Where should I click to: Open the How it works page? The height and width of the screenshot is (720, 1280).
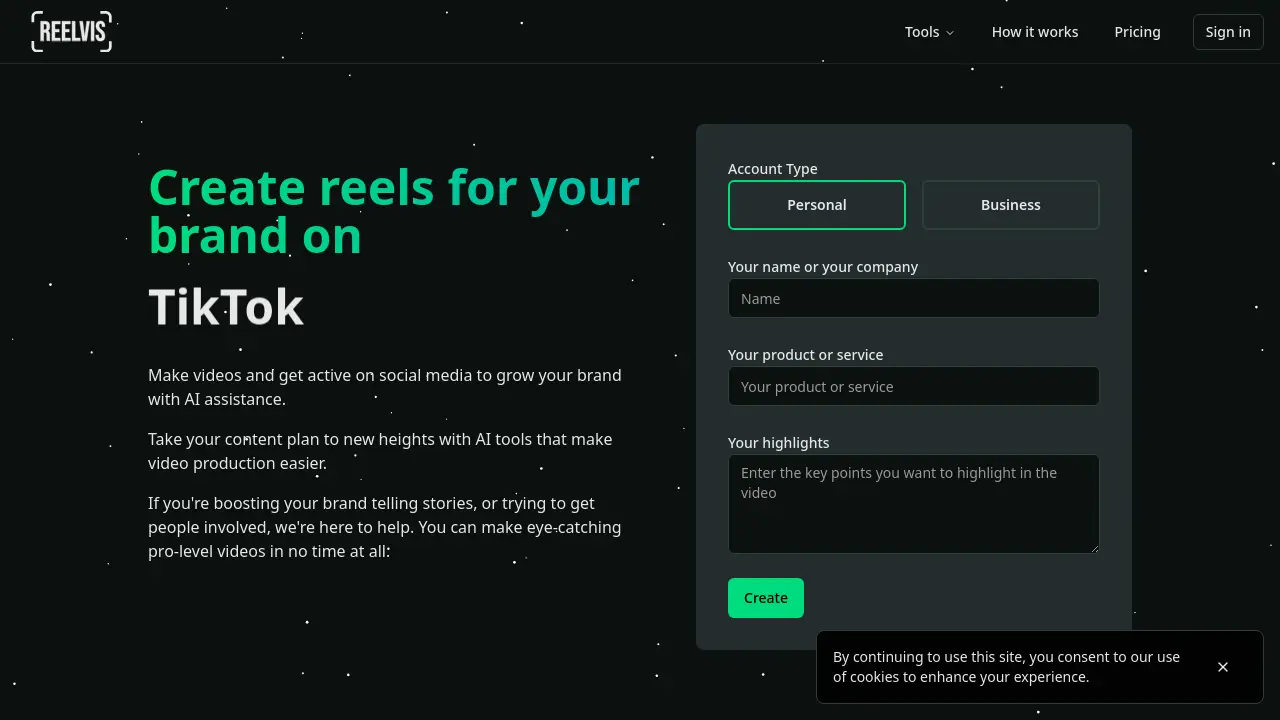[1035, 31]
